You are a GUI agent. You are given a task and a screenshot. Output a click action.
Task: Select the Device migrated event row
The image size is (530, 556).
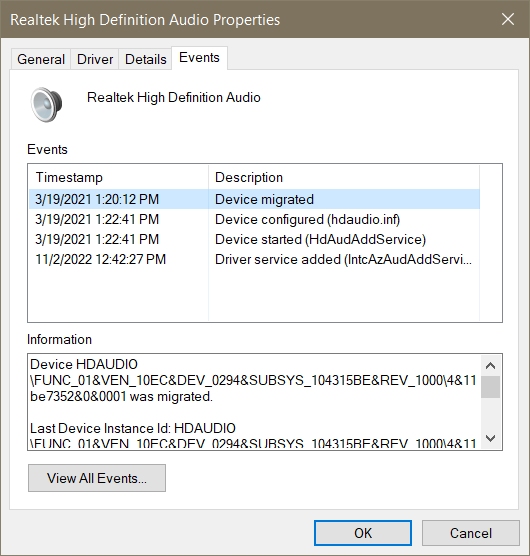(x=254, y=199)
